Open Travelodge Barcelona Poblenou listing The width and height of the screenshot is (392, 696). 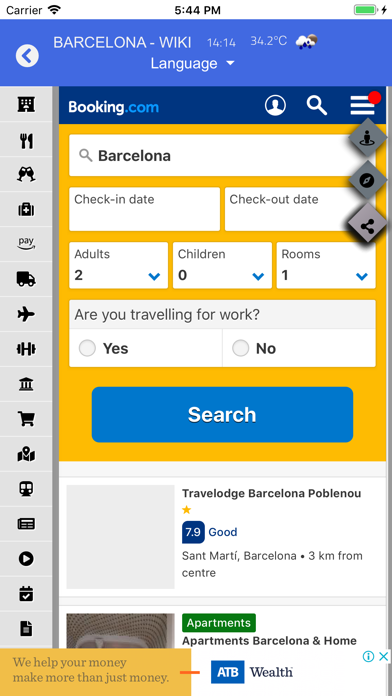point(271,493)
